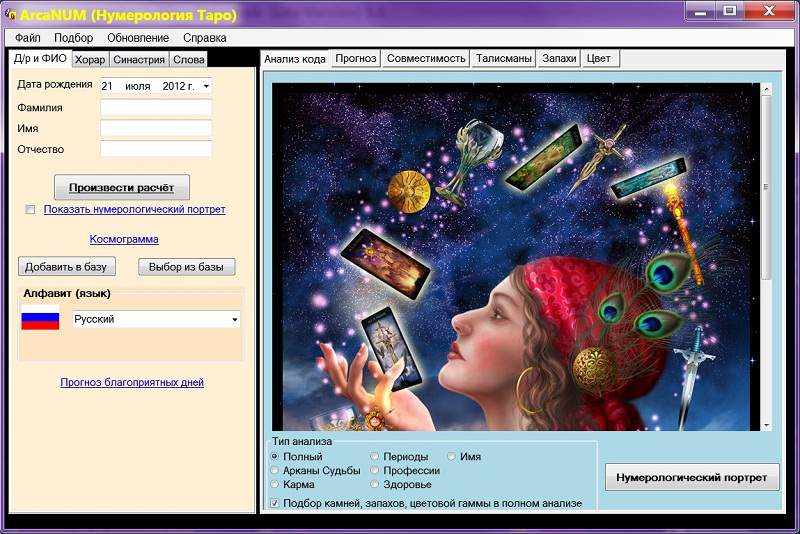Open the Файл menu

[28, 38]
